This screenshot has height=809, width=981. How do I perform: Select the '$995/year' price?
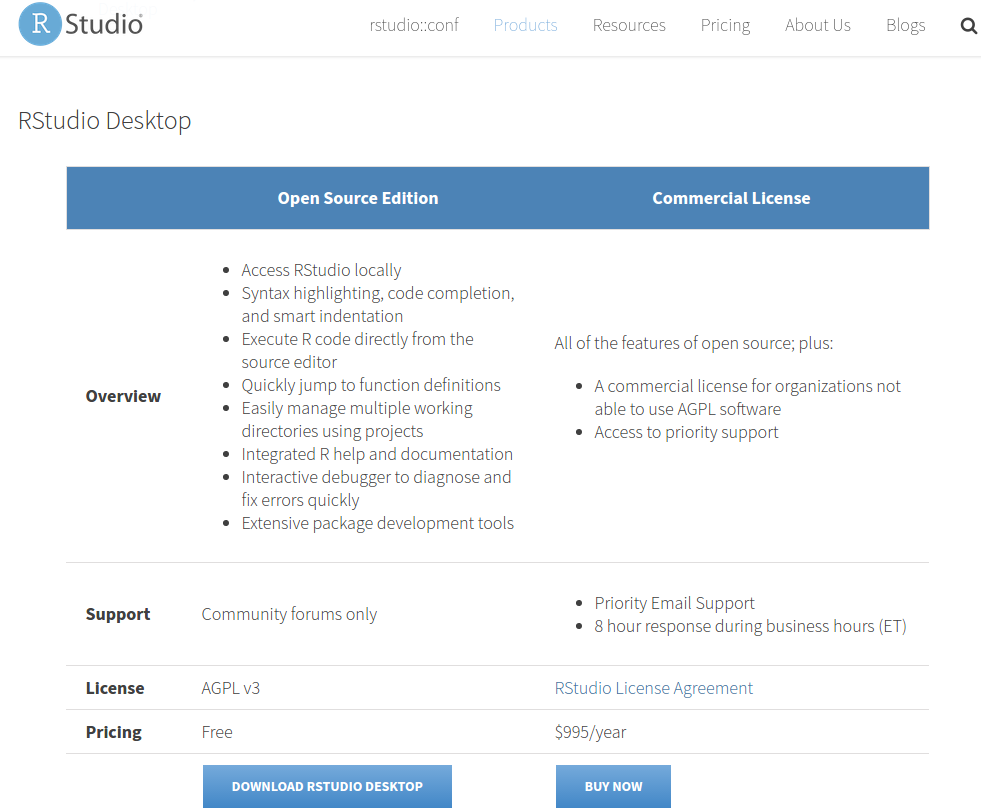(590, 732)
